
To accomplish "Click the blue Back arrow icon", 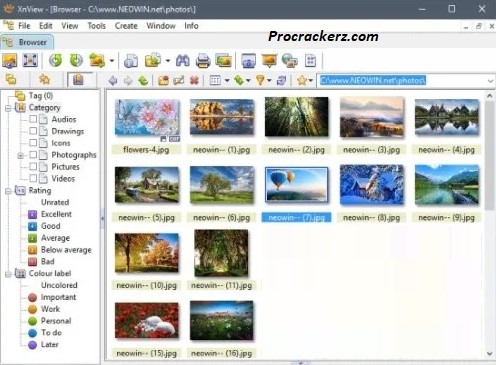I will click(x=113, y=80).
